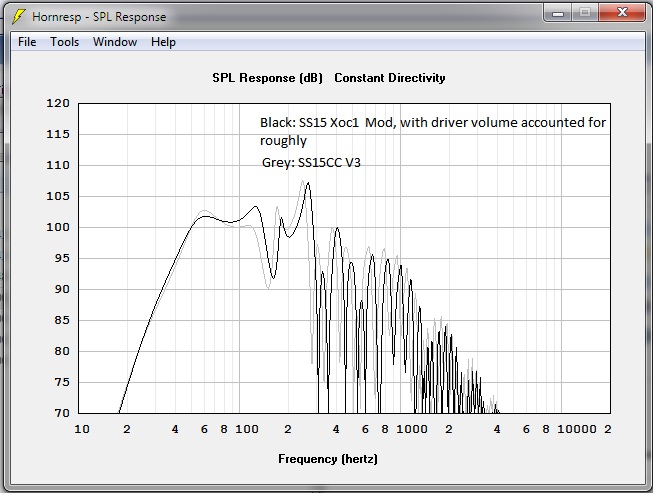
Task: Click the word 'roughly' in the annotation
Action: pos(283,141)
